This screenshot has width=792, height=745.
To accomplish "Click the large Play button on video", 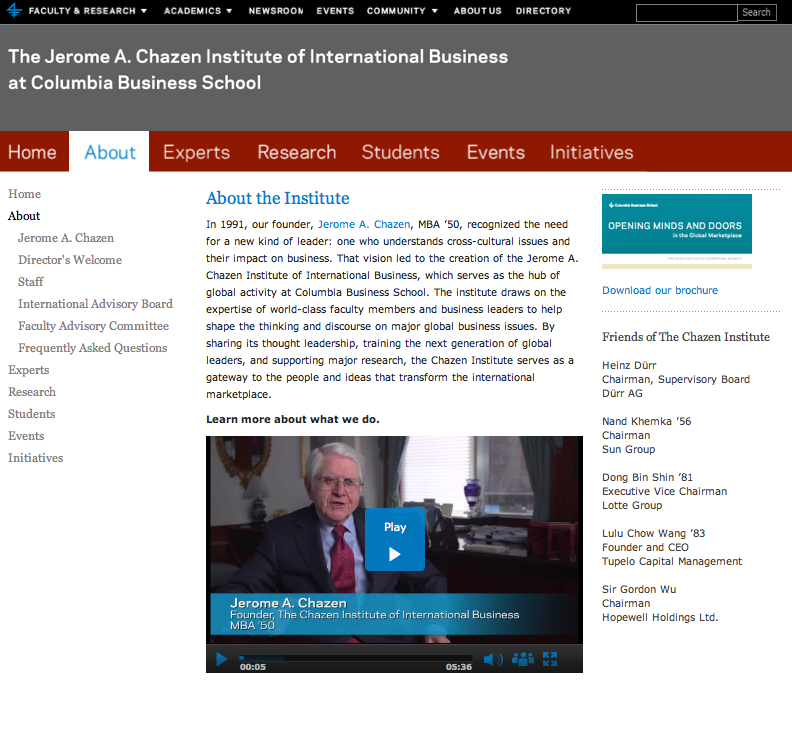I will 394,540.
